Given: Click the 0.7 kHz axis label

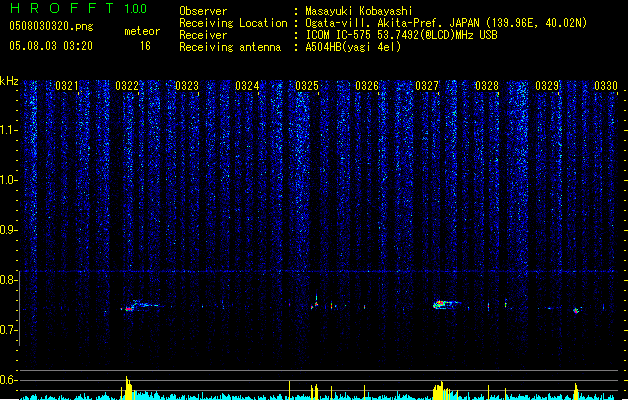Looking at the screenshot, I should tap(8, 330).
